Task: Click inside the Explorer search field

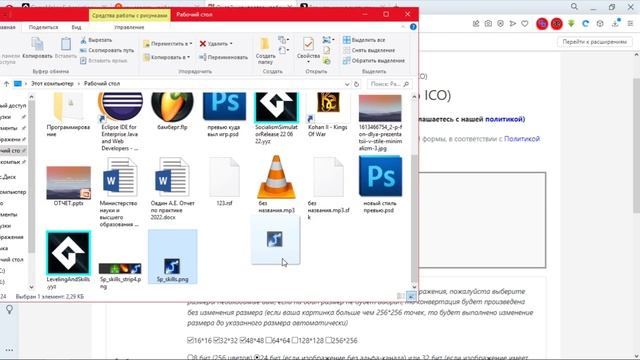Action: [x=389, y=84]
